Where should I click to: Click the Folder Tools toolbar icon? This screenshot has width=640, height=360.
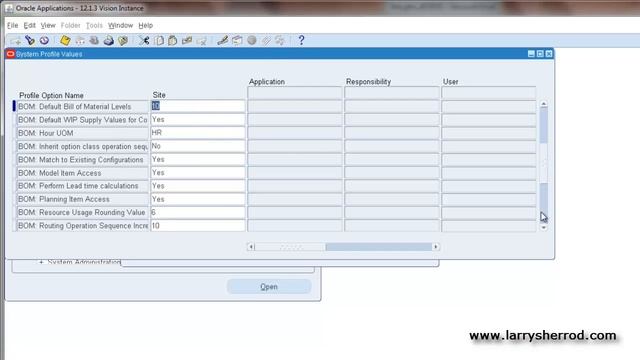[x=280, y=40]
